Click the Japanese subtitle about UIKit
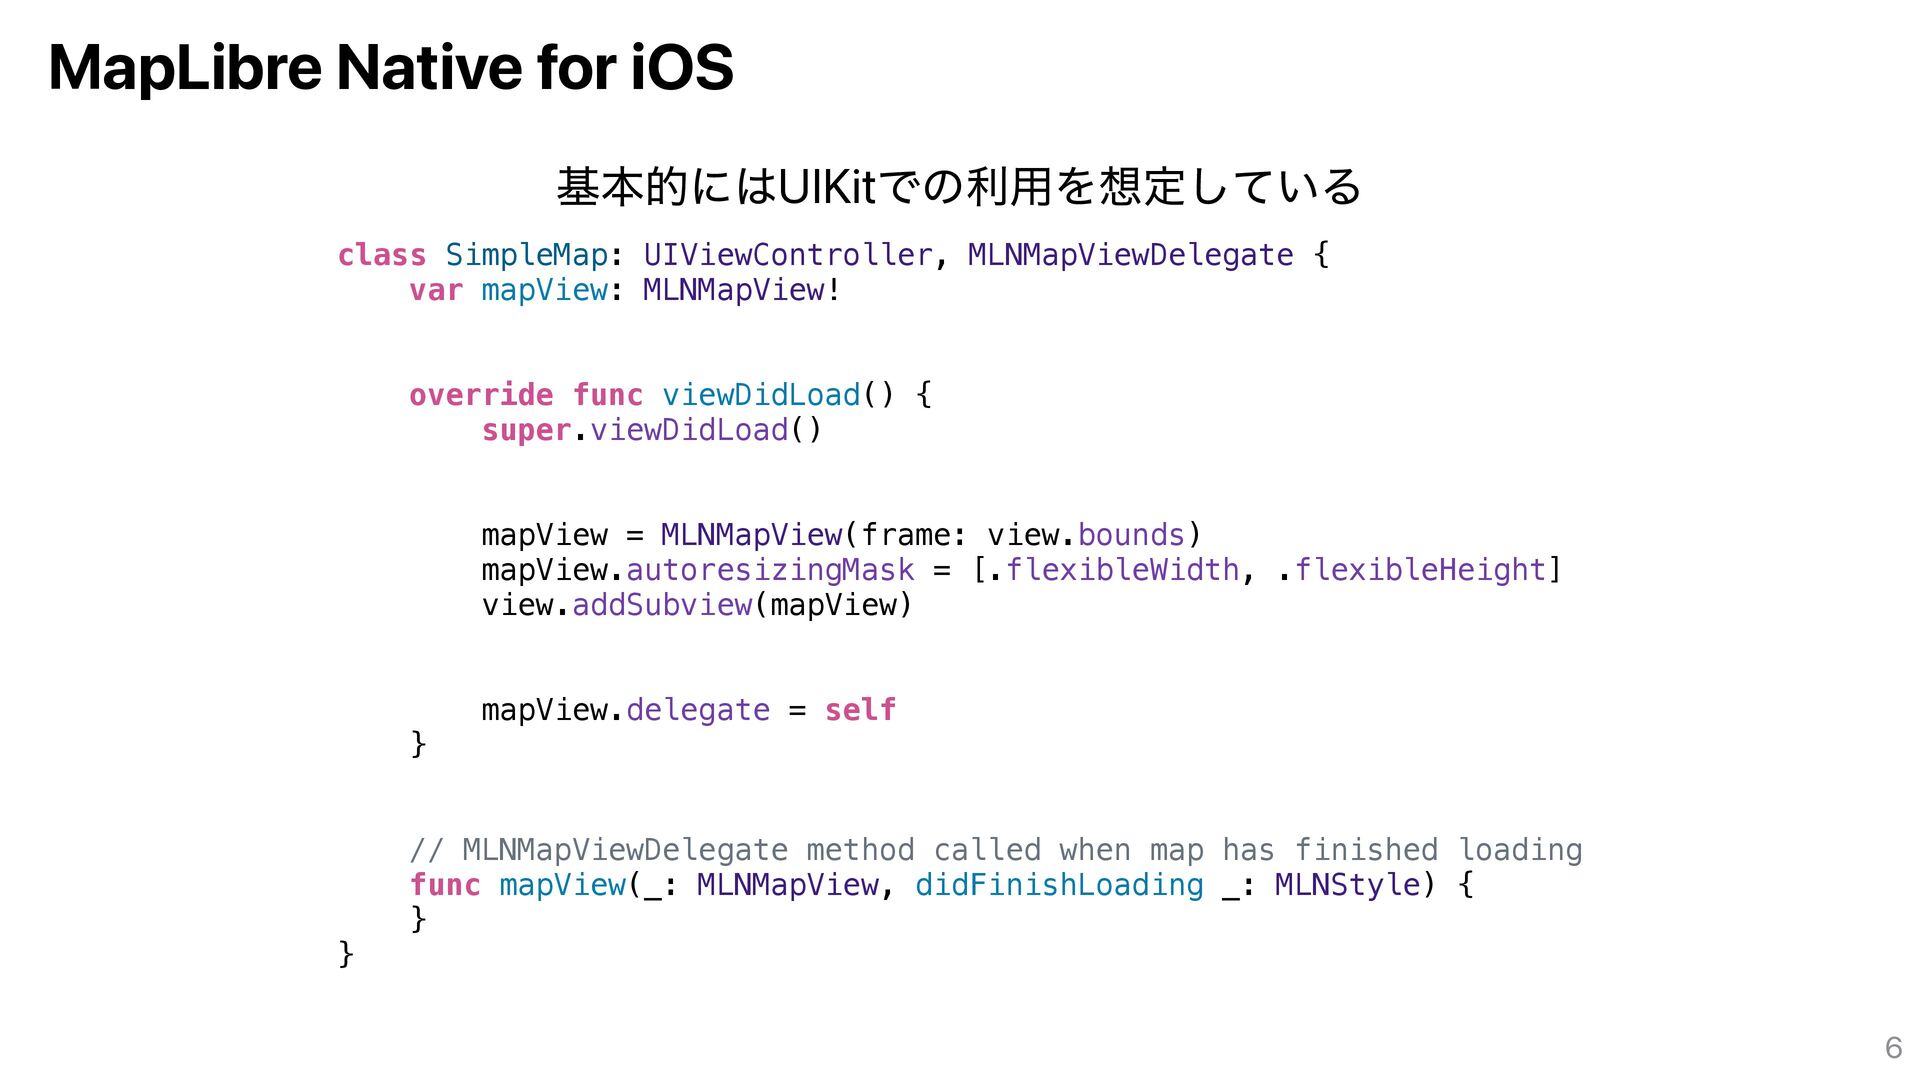1920x1080 pixels. pyautogui.click(x=958, y=187)
